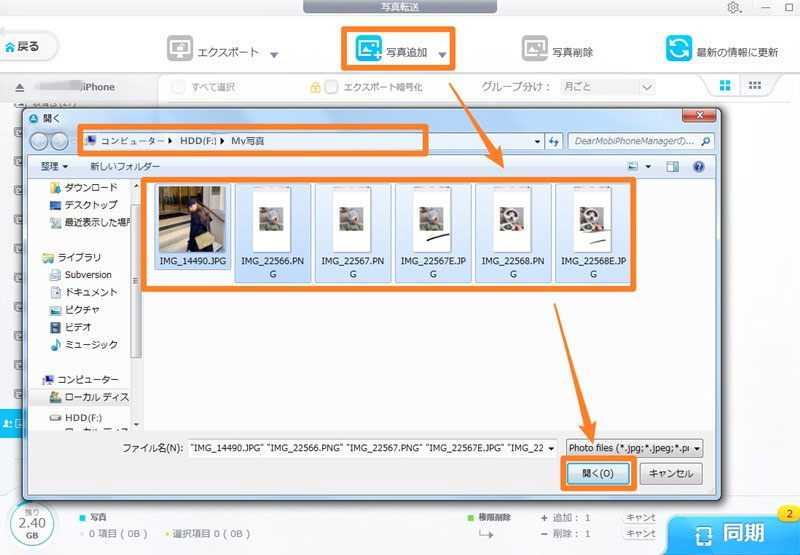800x555 pixels.
Task: Open the view options dropdown arrow
Action: 648,166
